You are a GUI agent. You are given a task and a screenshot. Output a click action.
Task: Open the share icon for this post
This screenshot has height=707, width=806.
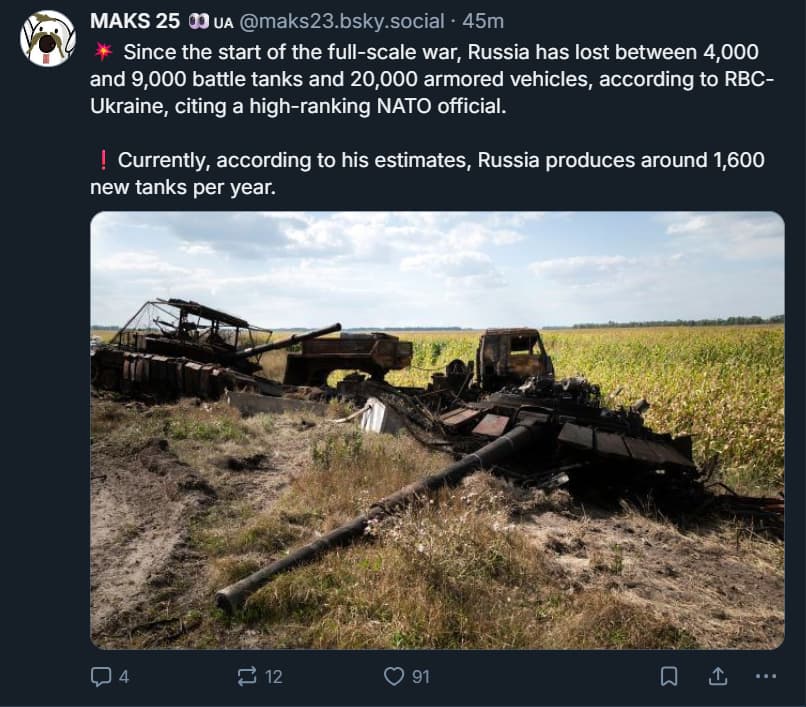tap(717, 677)
